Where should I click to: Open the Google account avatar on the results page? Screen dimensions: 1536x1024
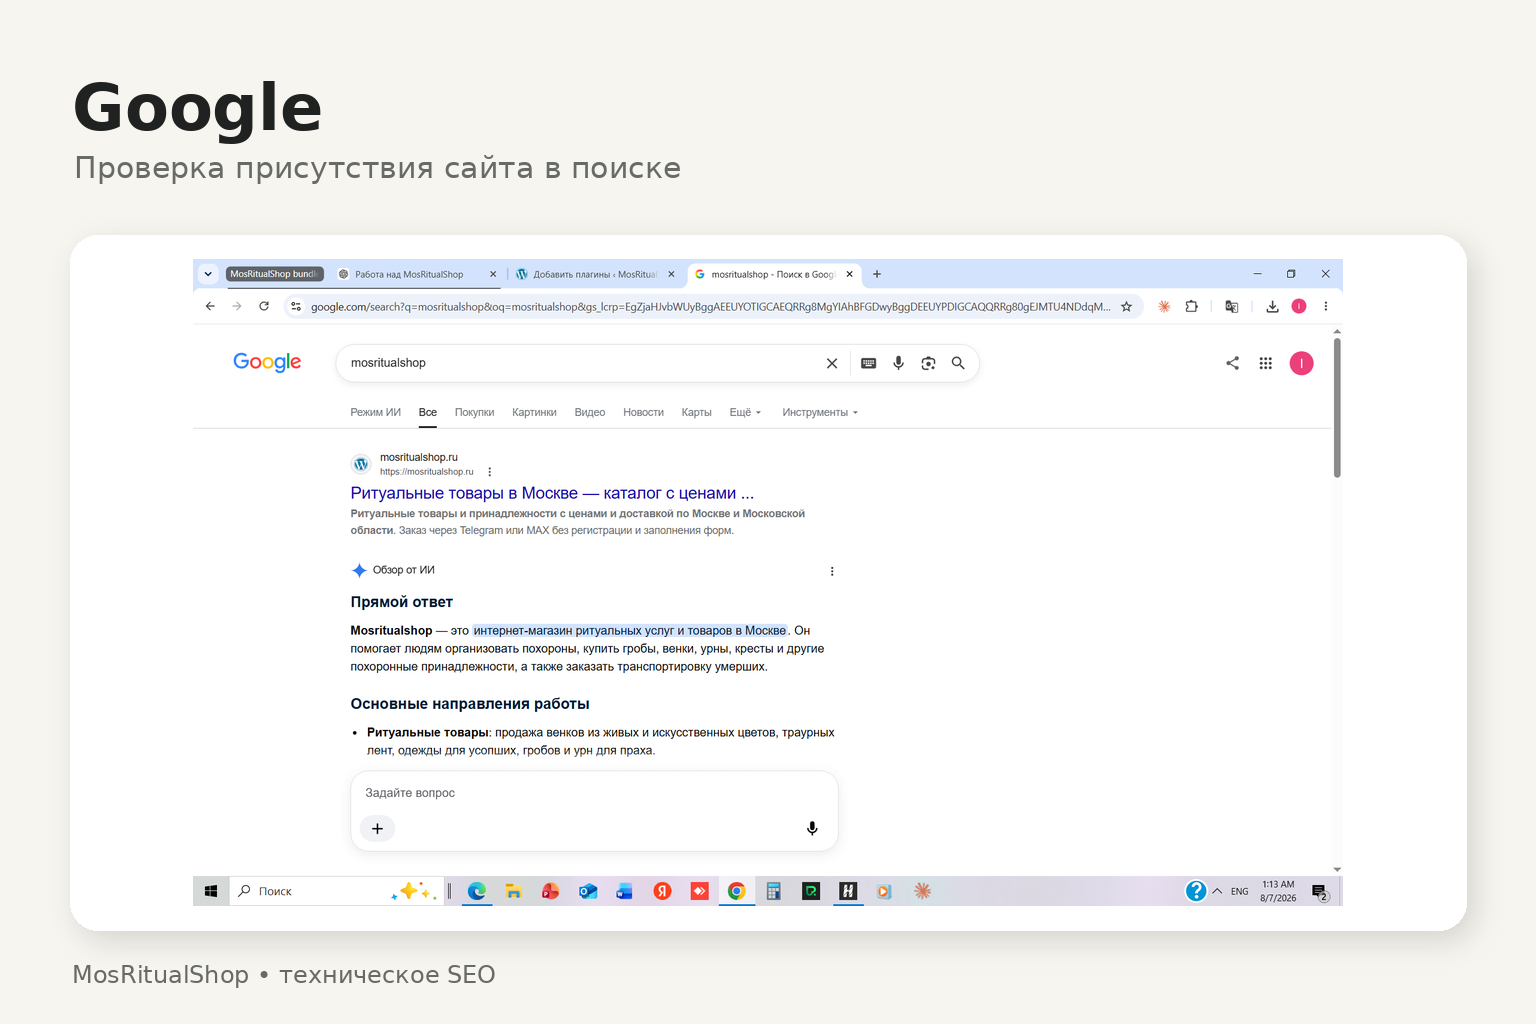coord(1301,363)
